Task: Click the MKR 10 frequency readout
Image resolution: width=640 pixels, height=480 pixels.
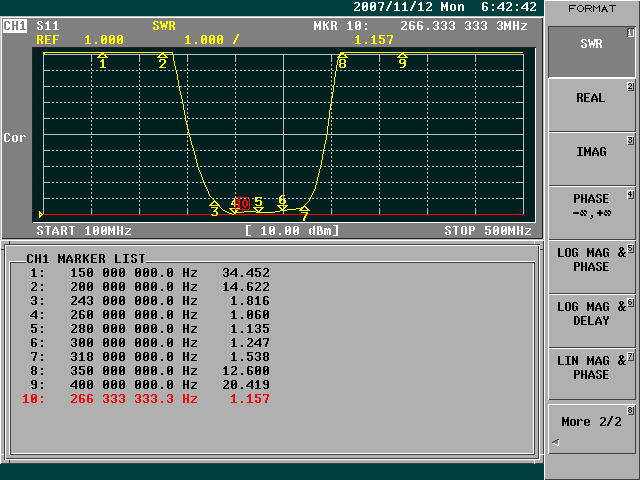Action: (420, 26)
